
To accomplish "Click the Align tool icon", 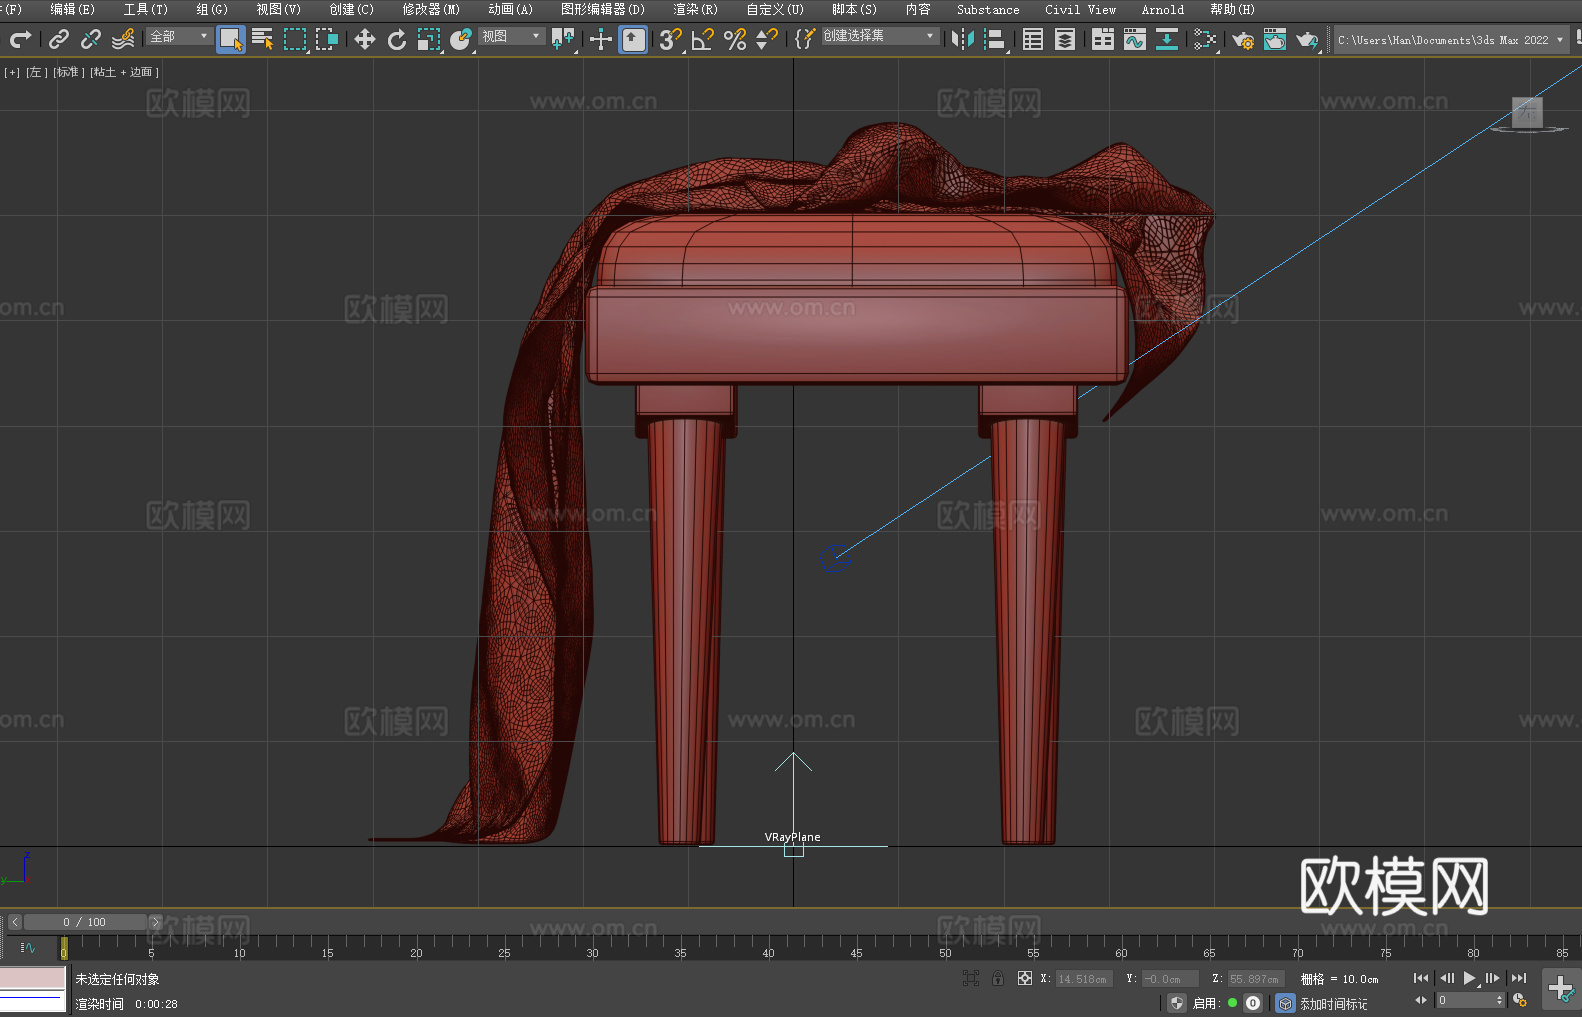I will tap(995, 39).
